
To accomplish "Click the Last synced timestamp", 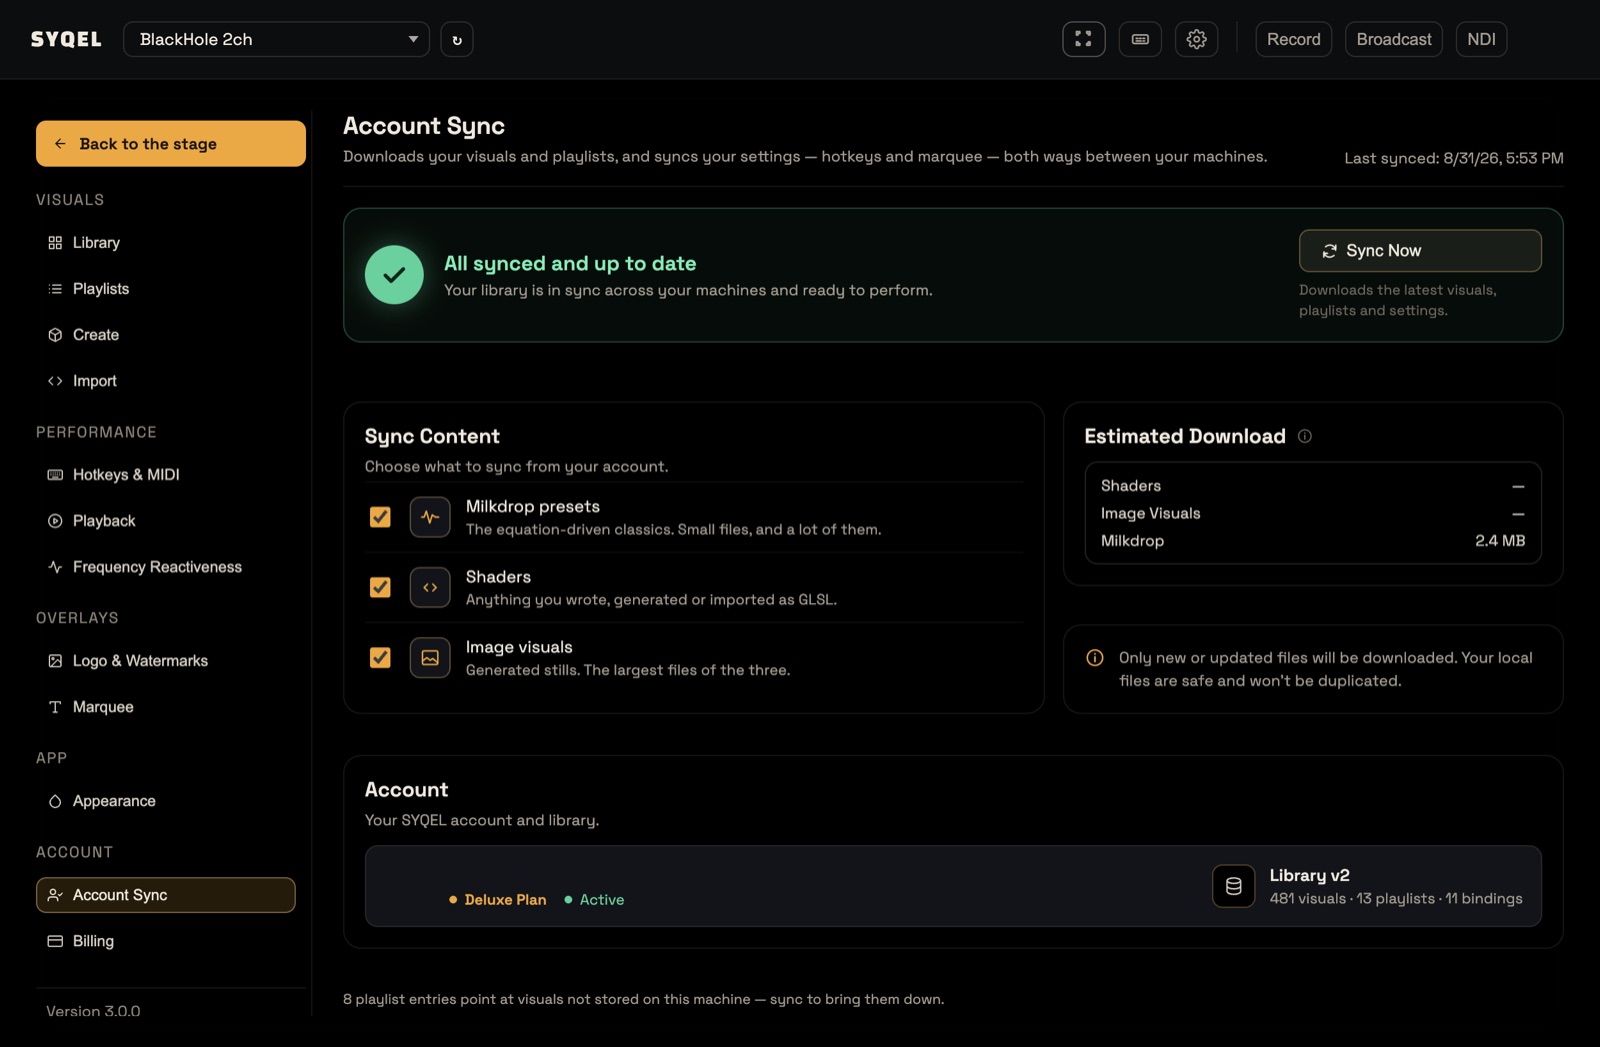I will click(1453, 158).
